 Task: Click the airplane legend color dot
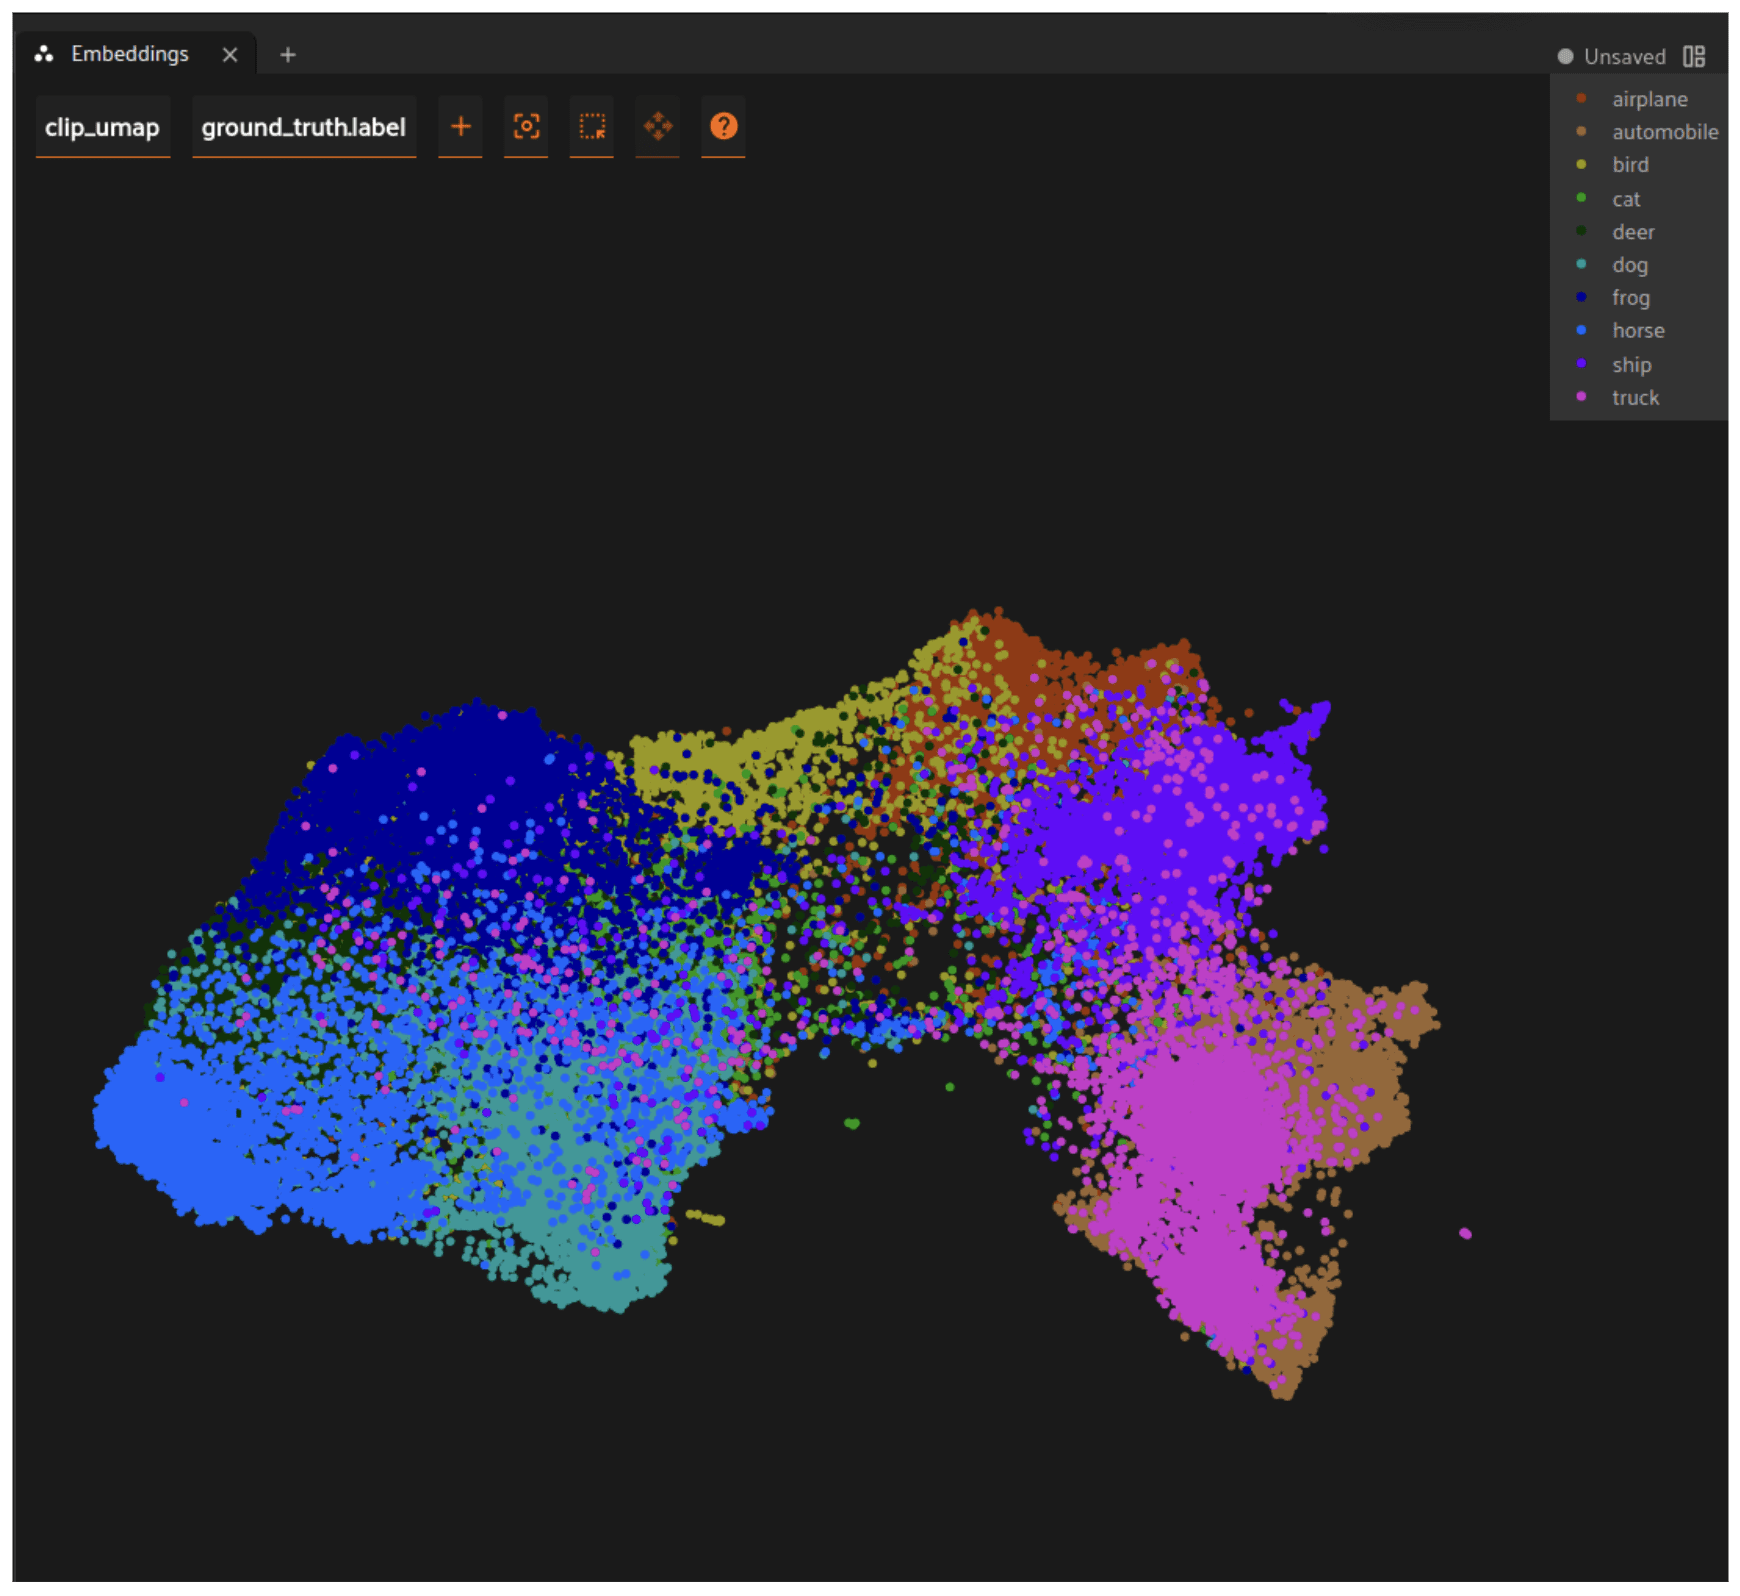(1581, 98)
